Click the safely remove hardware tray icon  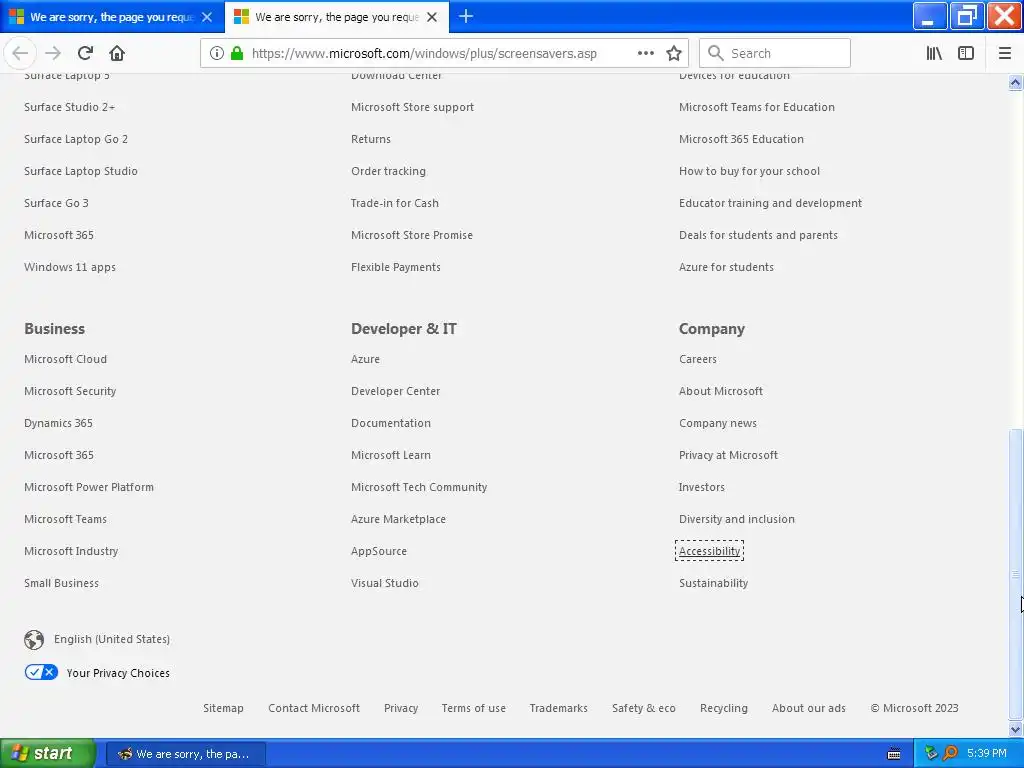coord(931,754)
